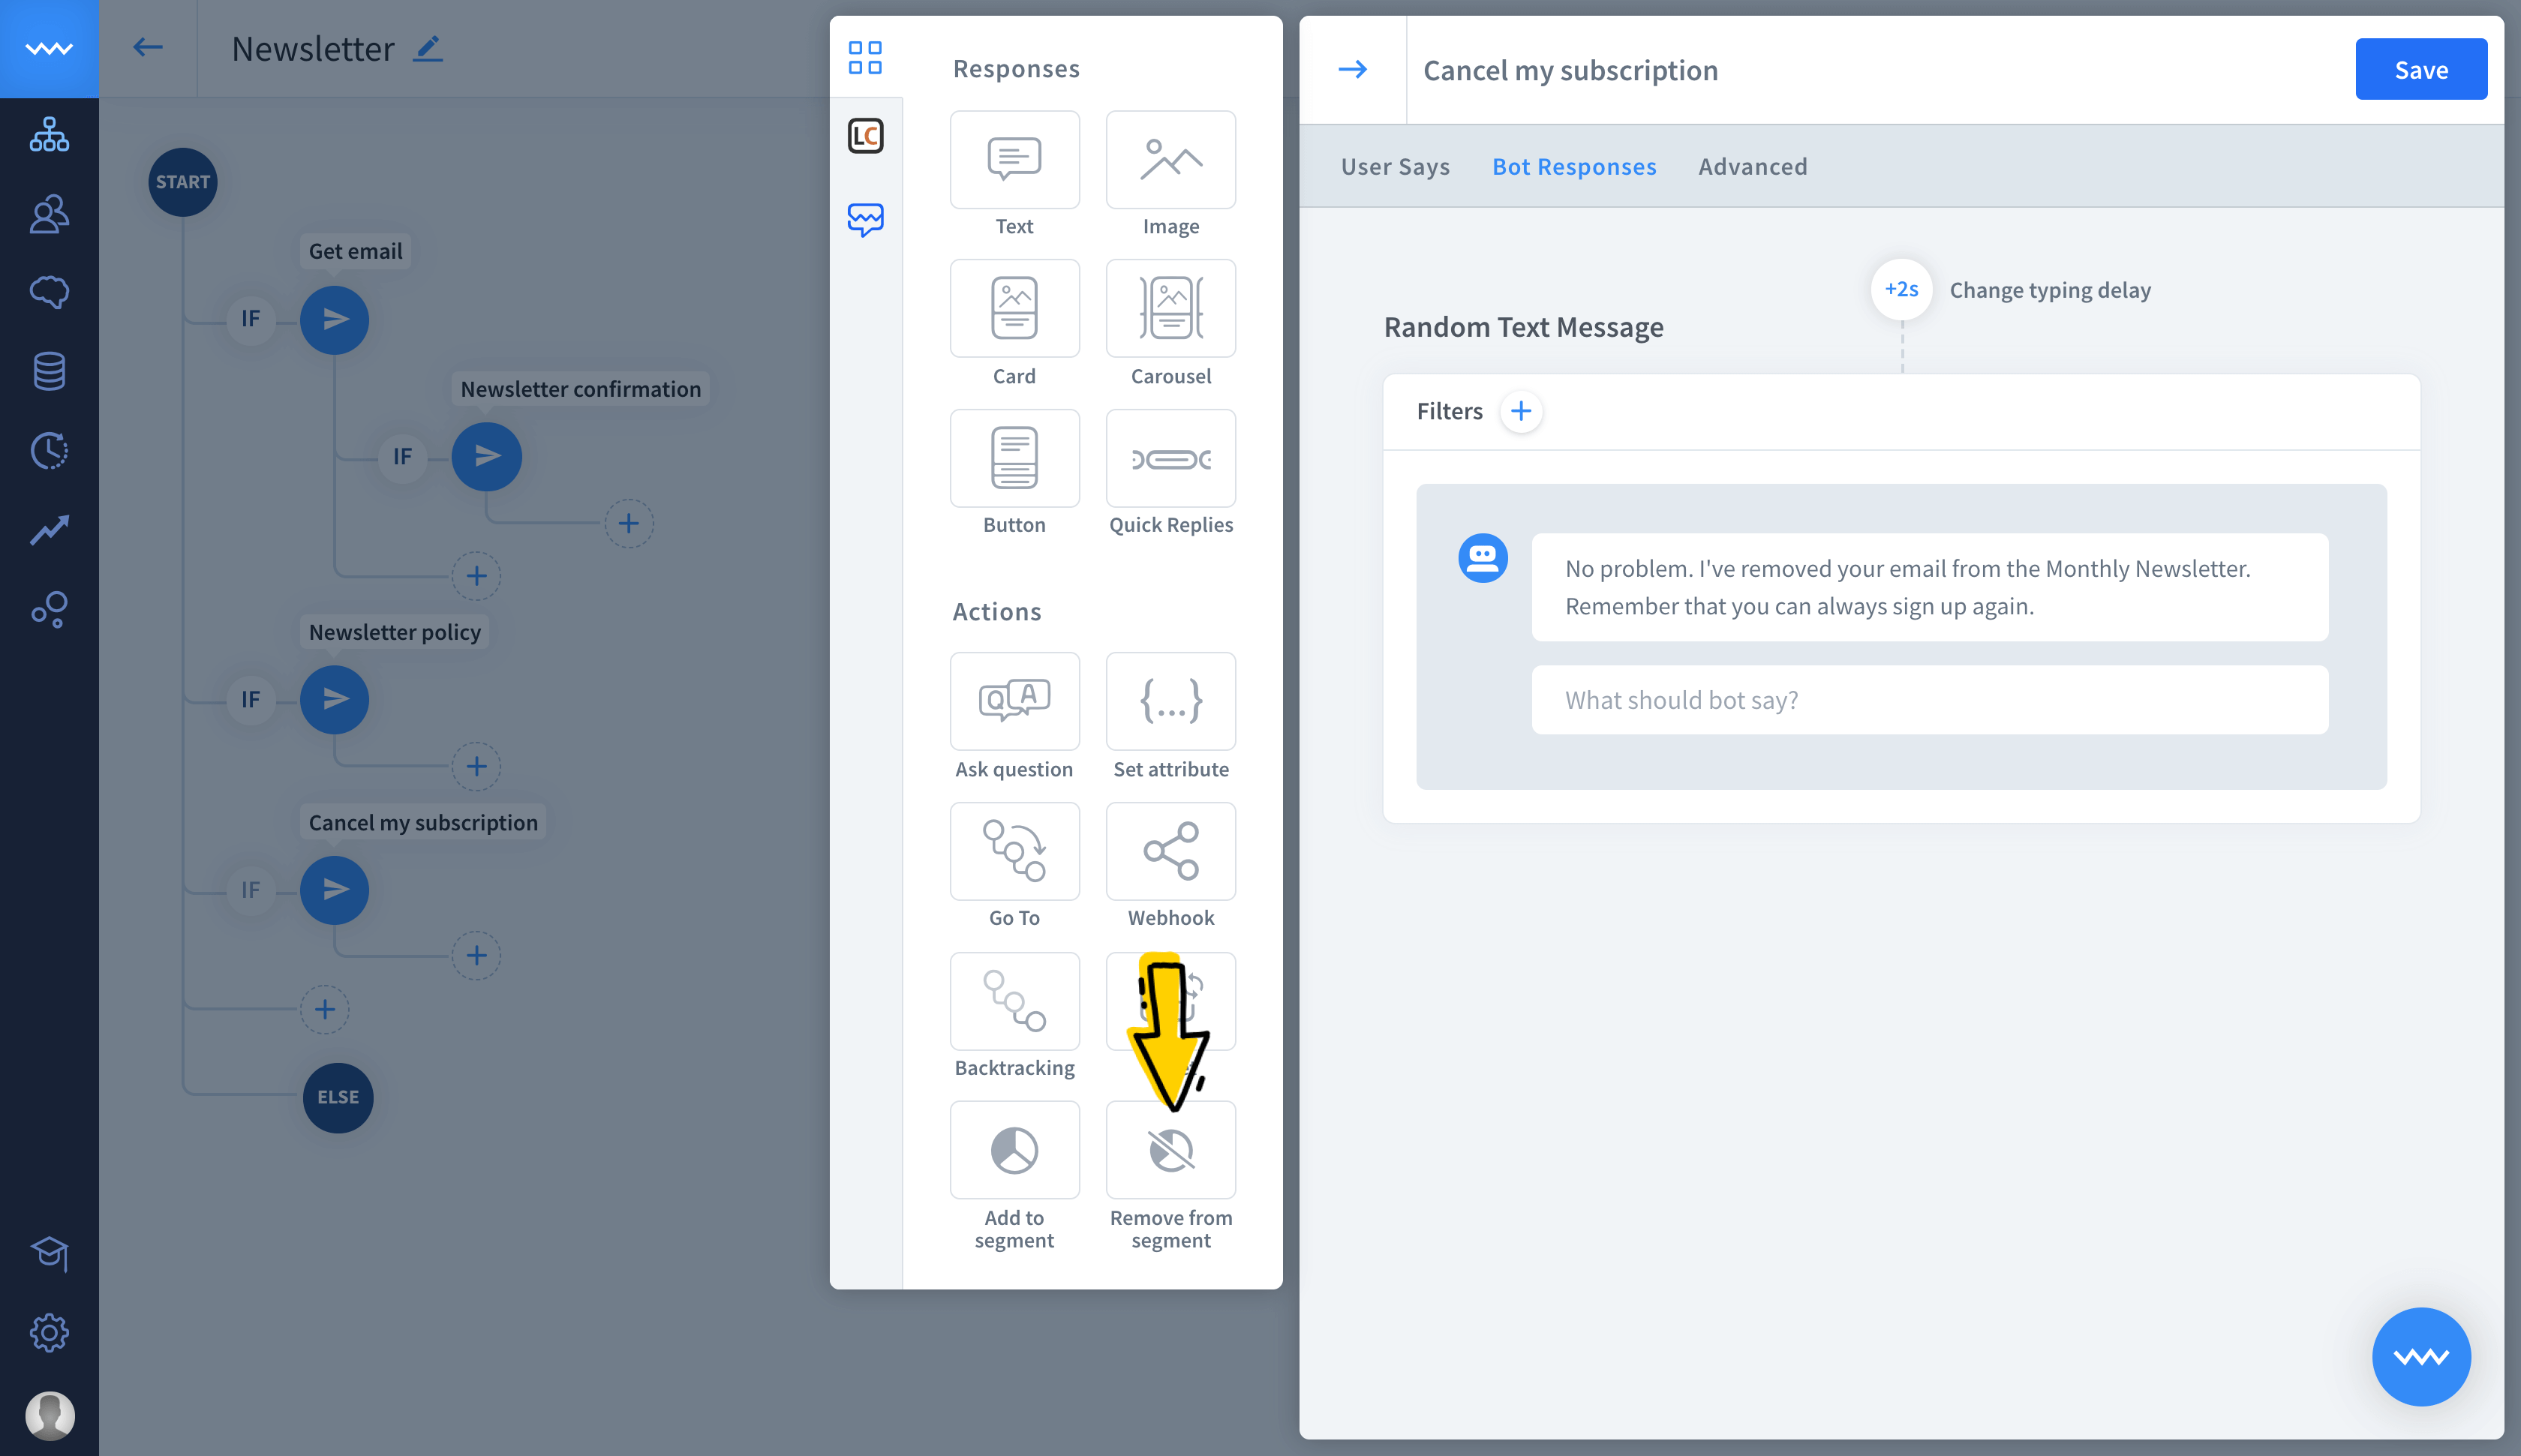Open the Advanced tab
Image resolution: width=2521 pixels, height=1456 pixels.
click(1752, 166)
